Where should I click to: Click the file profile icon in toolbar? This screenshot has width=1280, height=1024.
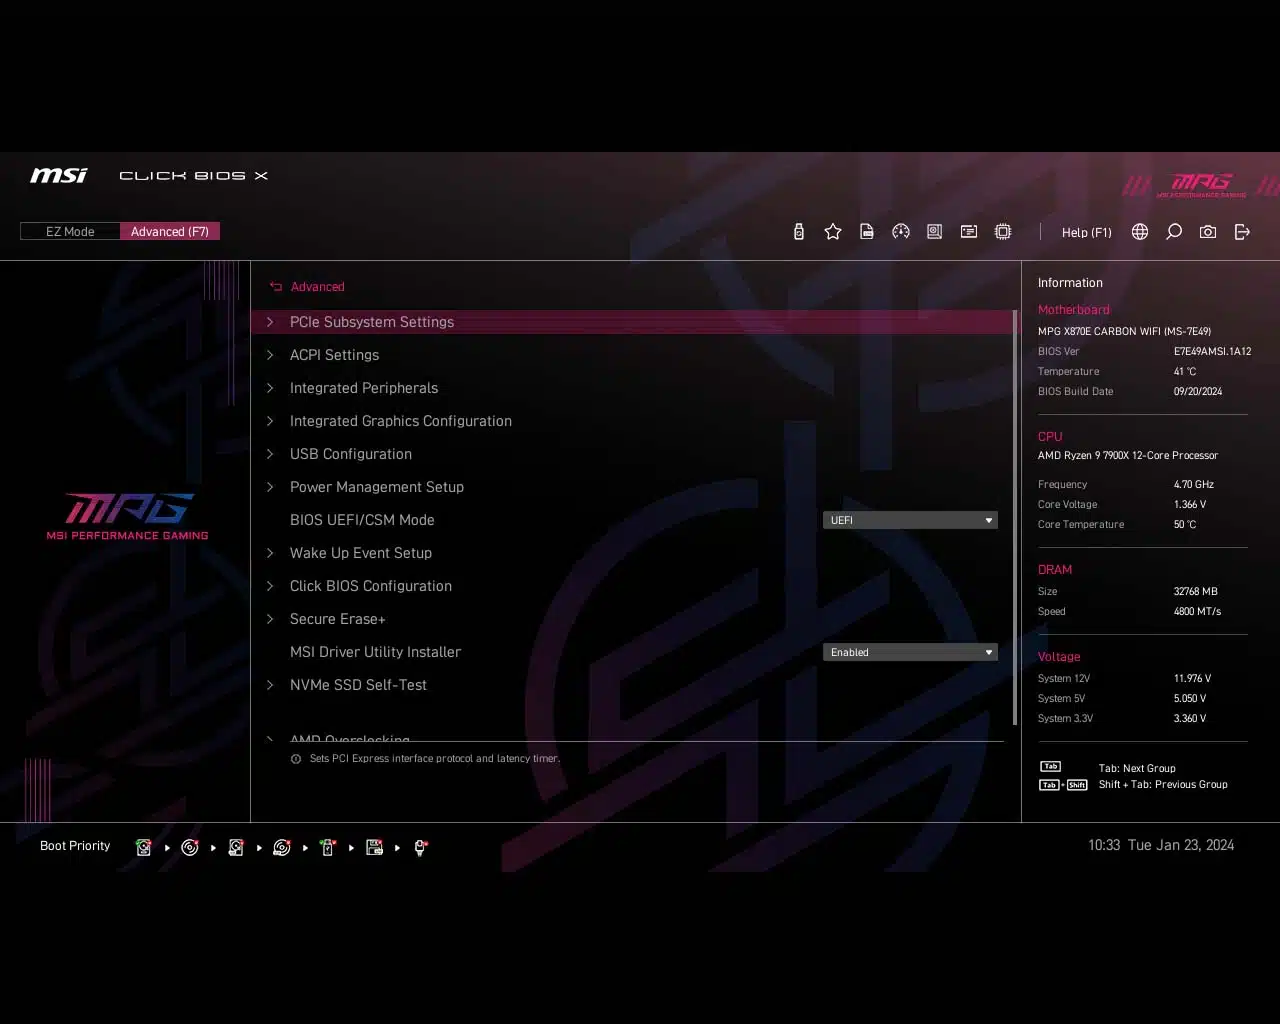(x=867, y=232)
